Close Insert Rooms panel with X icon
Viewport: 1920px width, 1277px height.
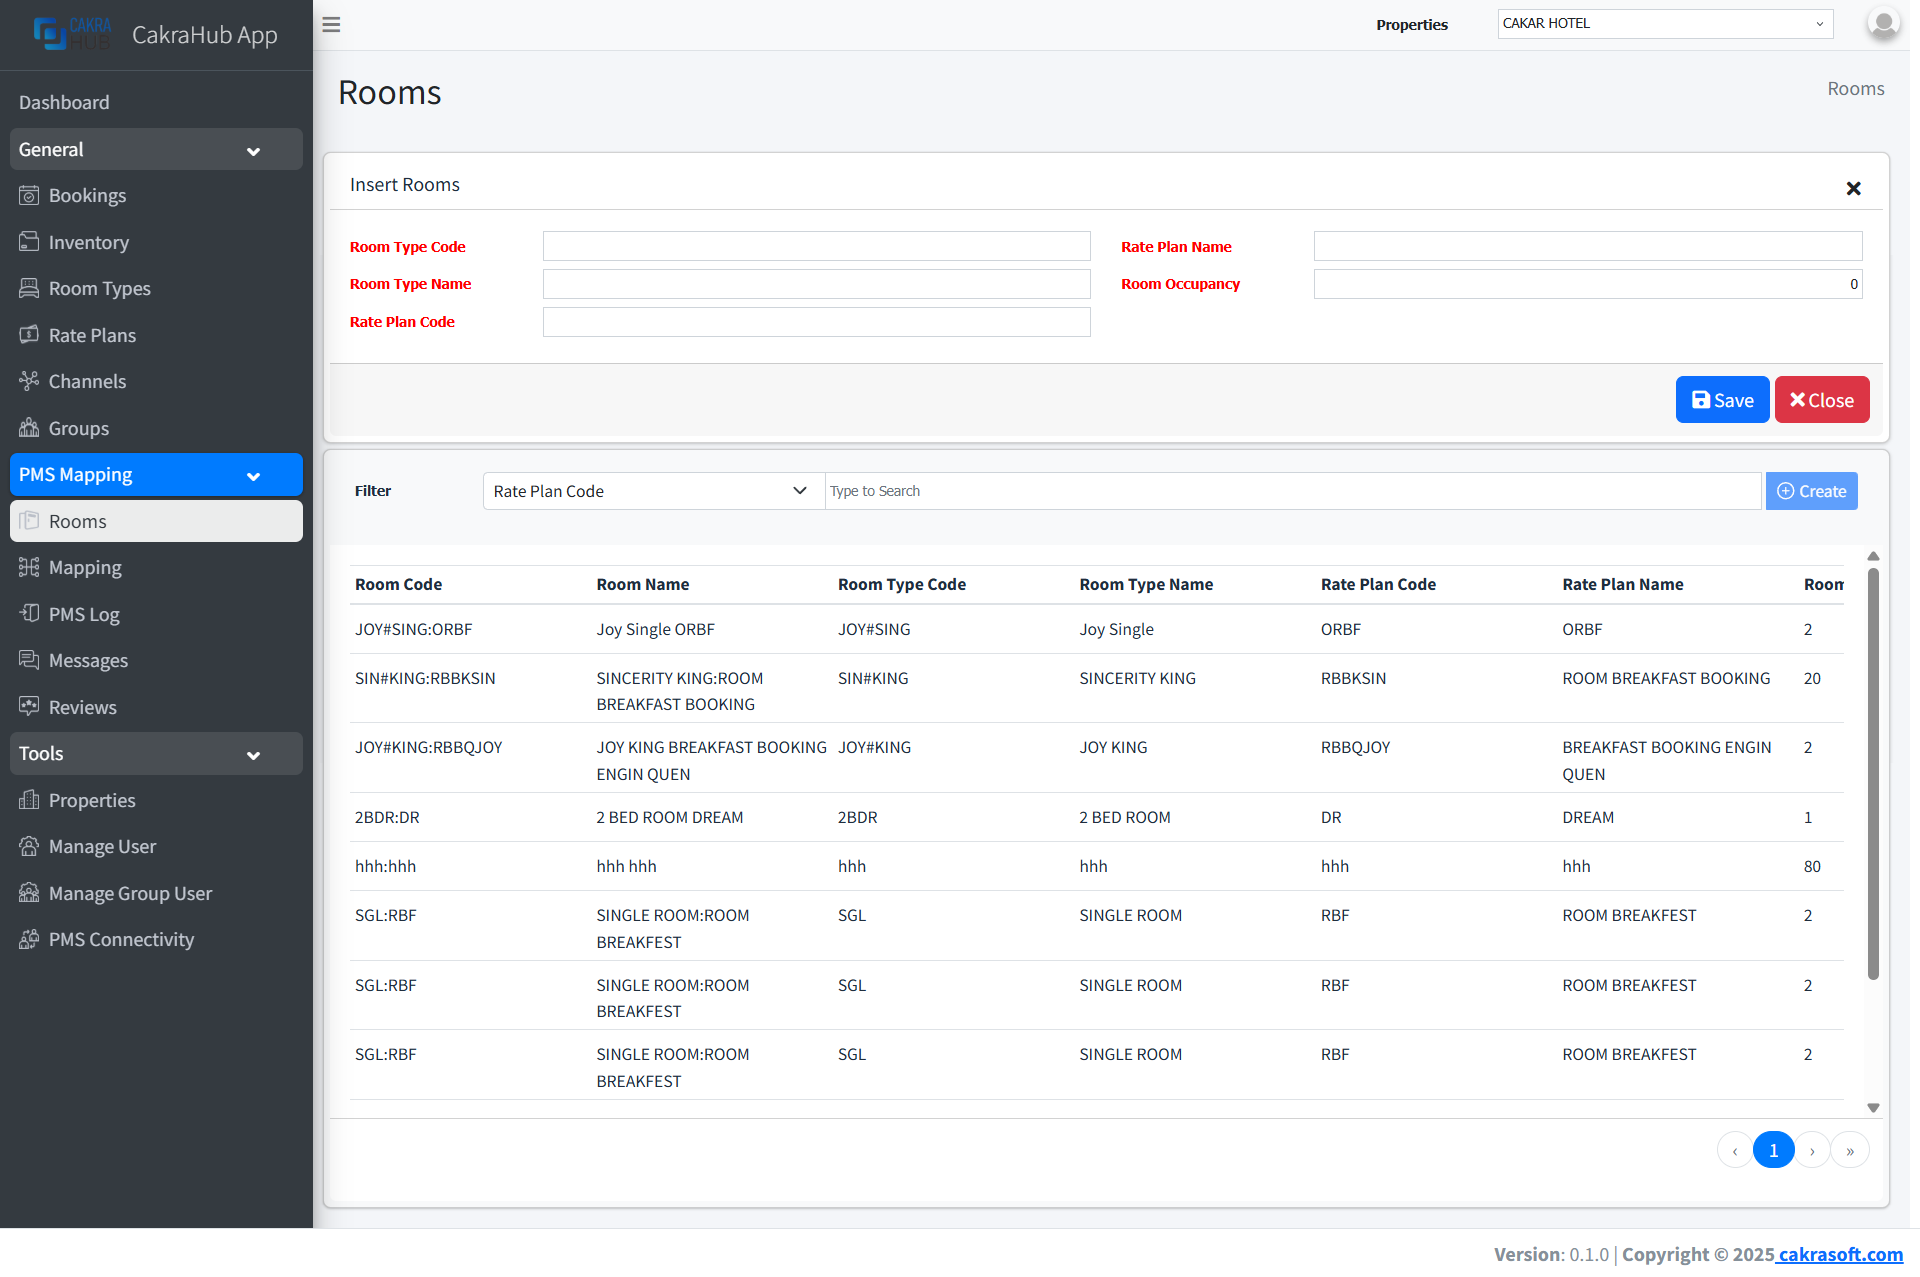click(1853, 188)
